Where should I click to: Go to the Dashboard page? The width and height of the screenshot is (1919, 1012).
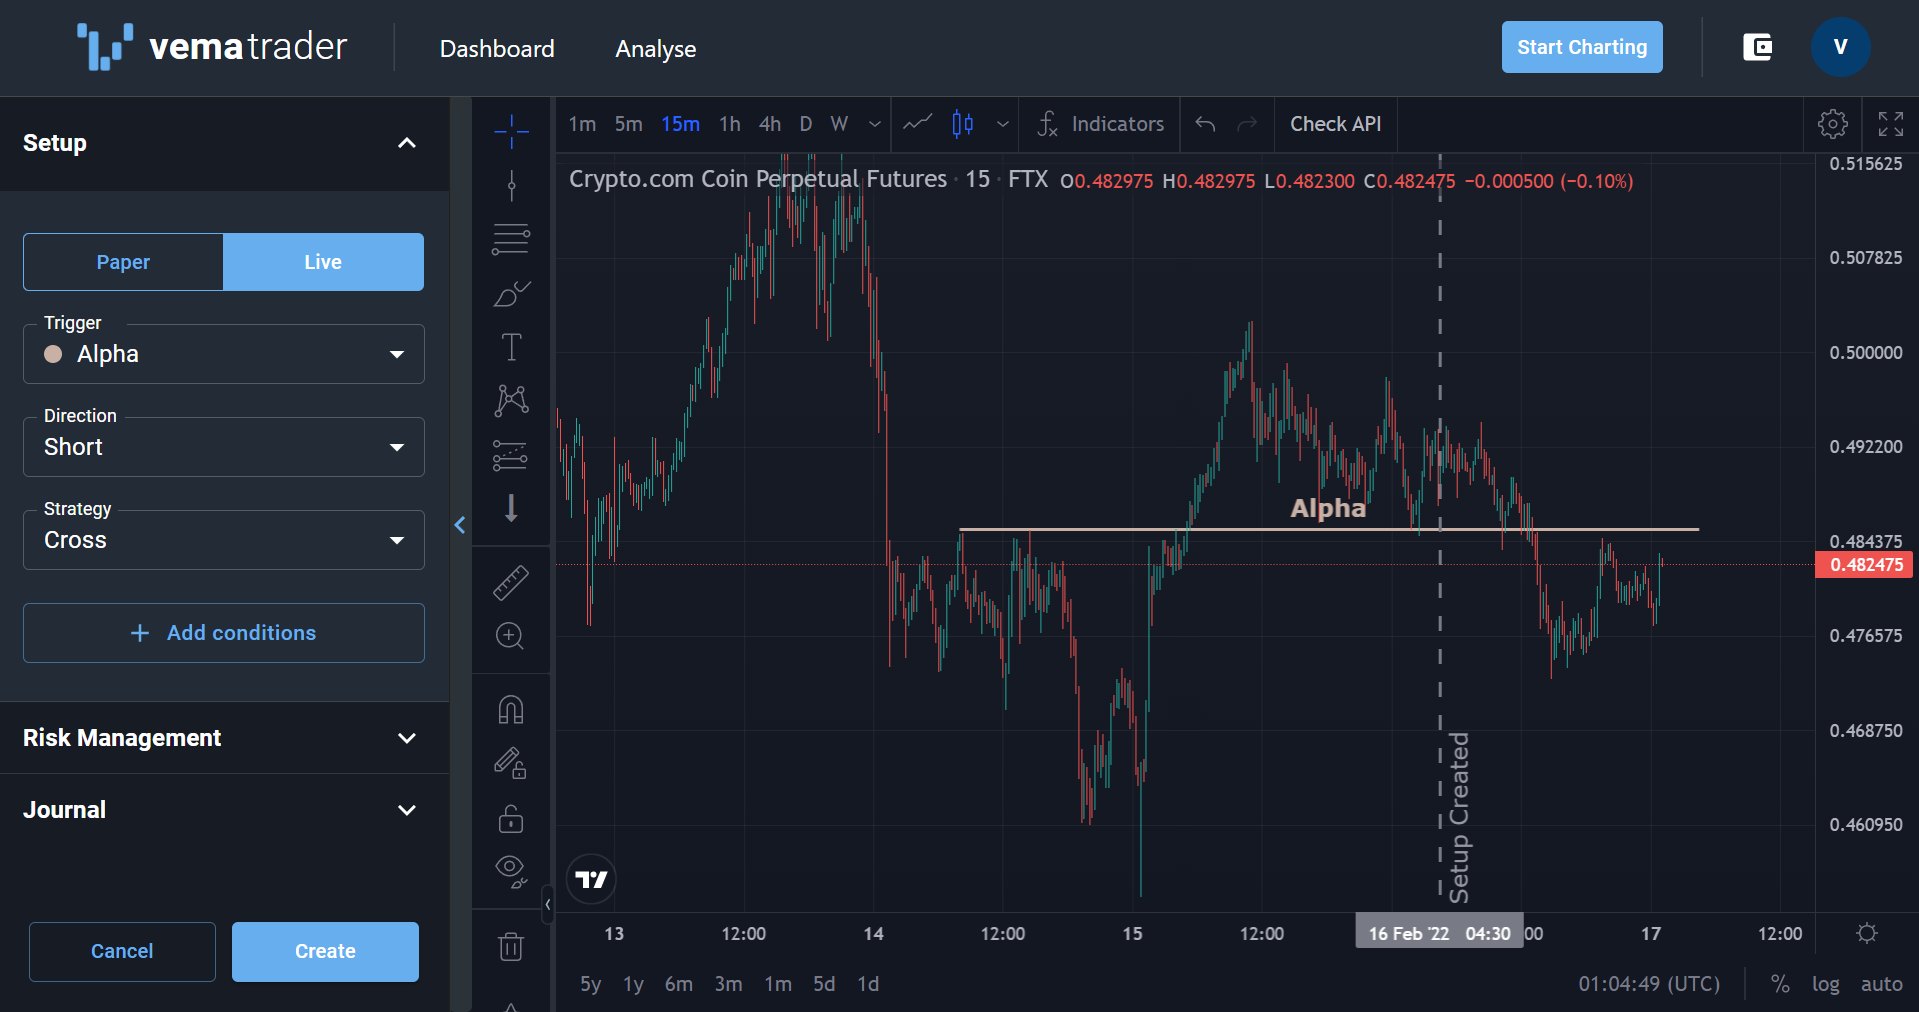click(x=497, y=49)
